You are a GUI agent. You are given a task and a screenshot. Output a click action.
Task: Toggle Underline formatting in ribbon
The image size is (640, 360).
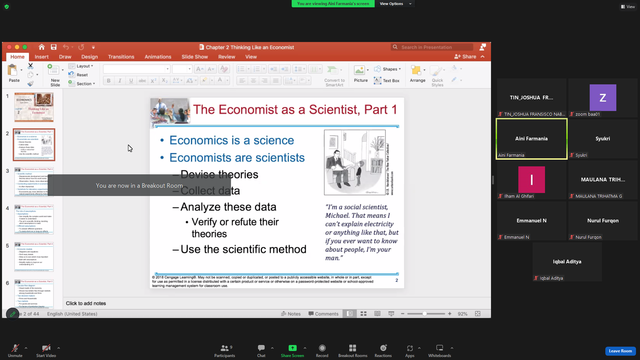click(x=131, y=81)
